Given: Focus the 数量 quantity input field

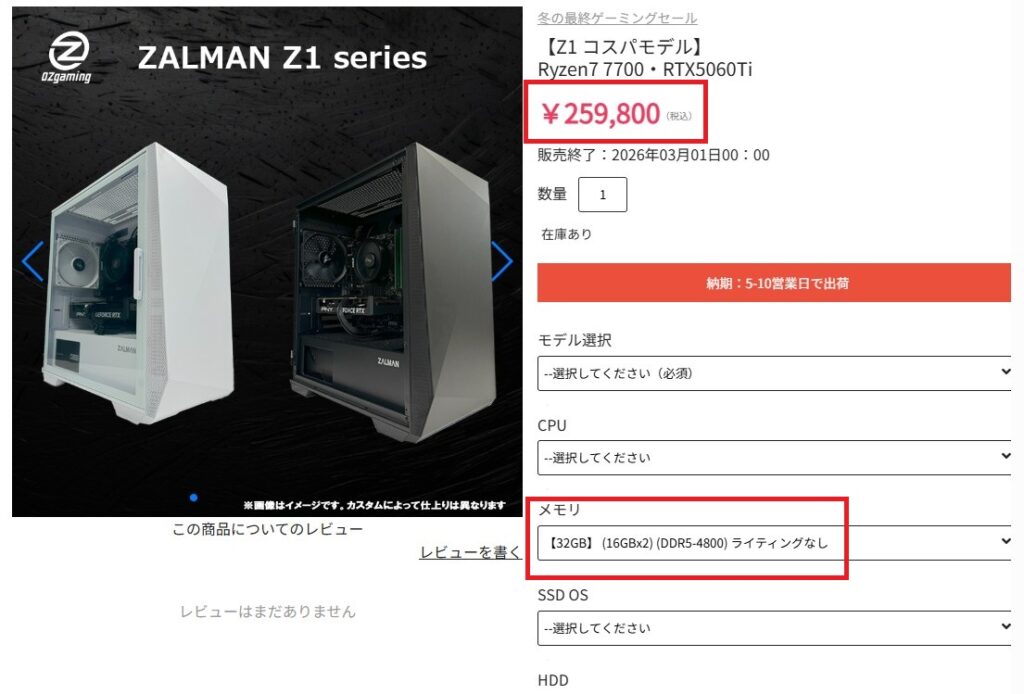Looking at the screenshot, I should point(602,195).
